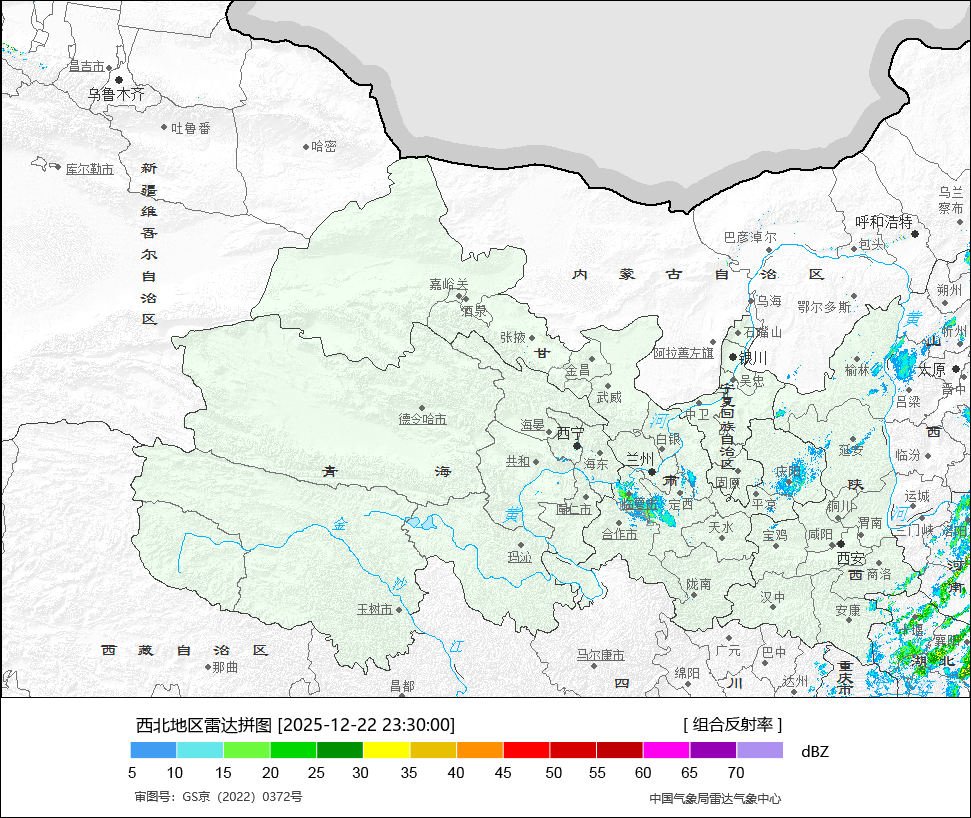Click the 汉中 city label
Image resolution: width=971 pixels, height=818 pixels.
(773, 597)
